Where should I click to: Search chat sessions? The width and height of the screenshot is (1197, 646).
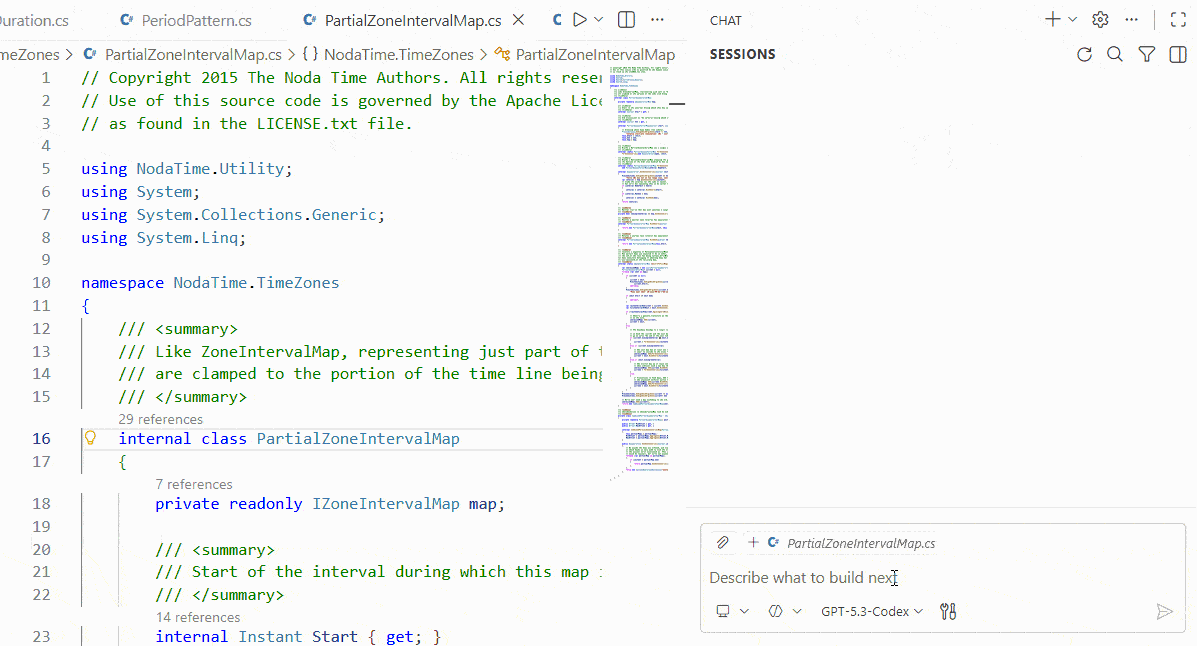pos(1114,55)
